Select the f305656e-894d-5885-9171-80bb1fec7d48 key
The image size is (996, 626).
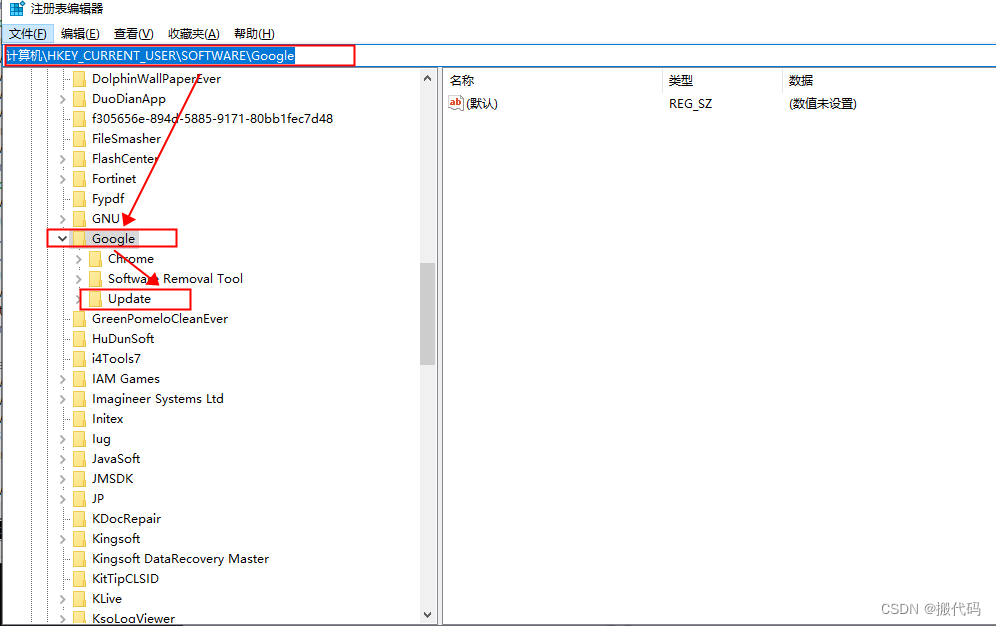coord(212,119)
